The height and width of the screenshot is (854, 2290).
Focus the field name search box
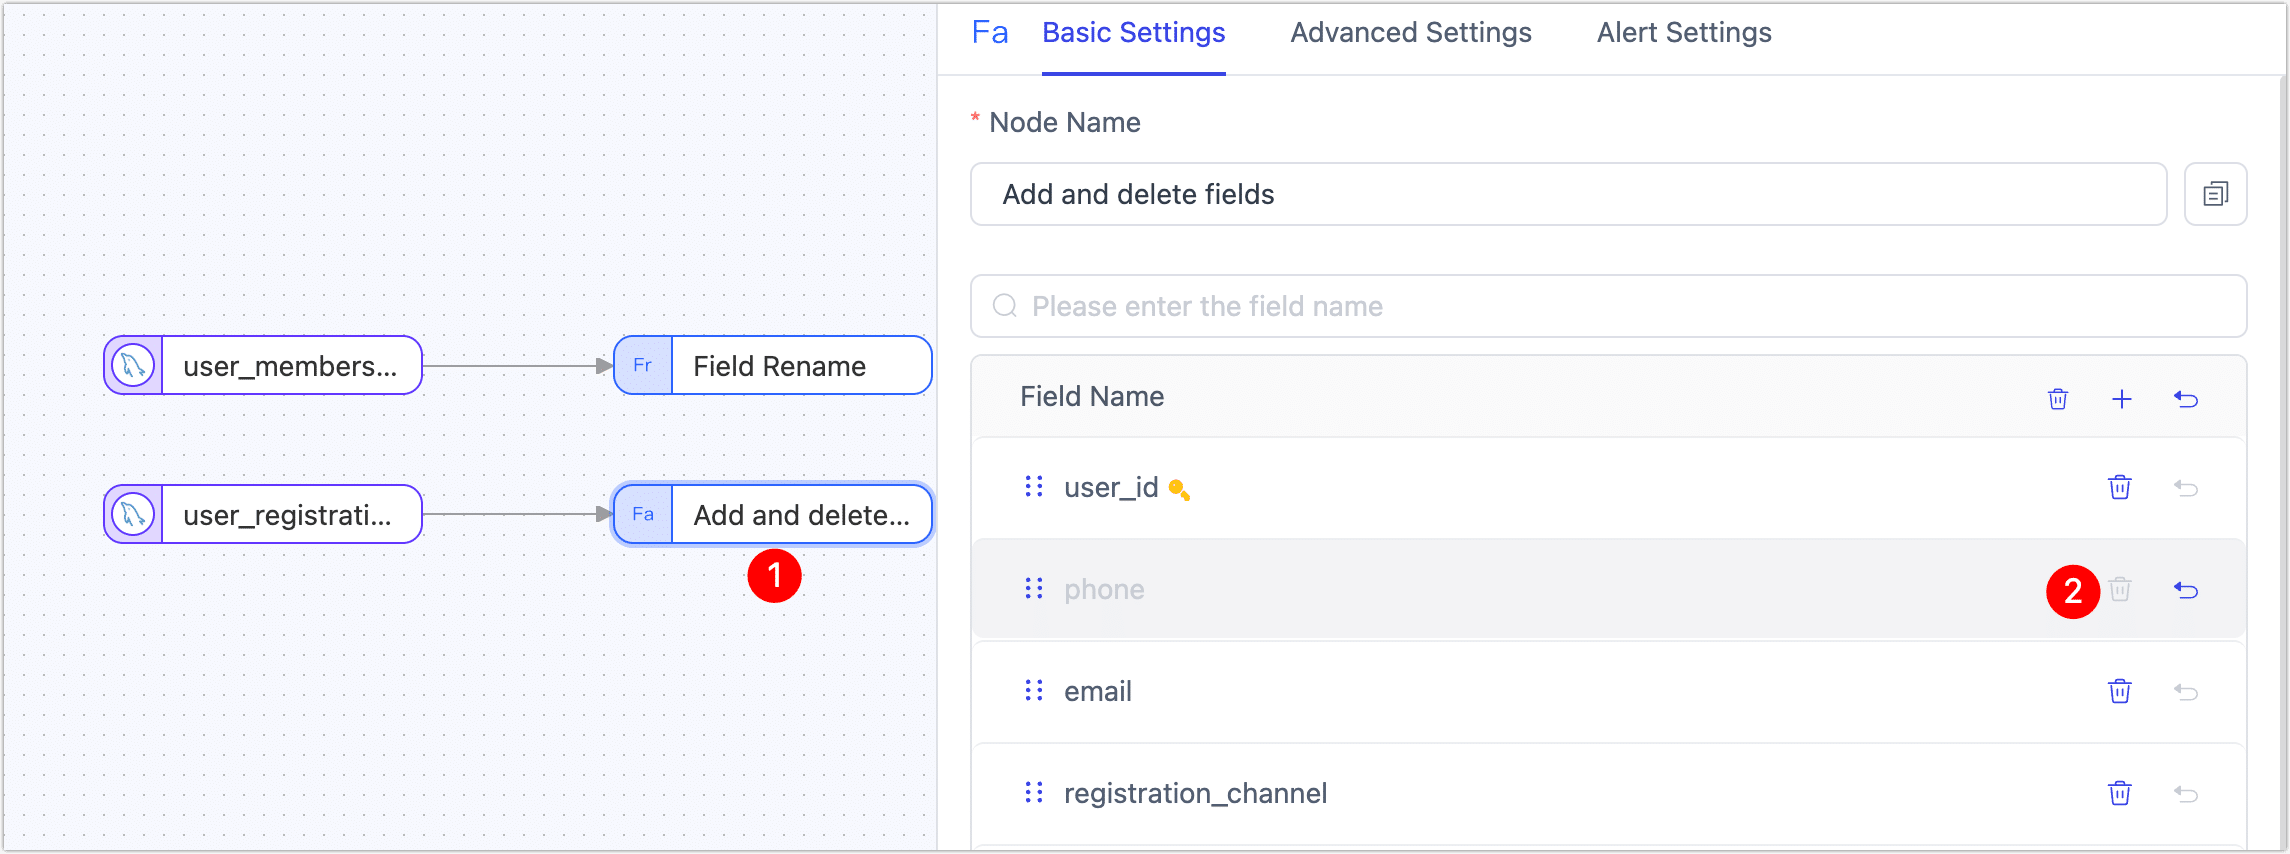click(x=1607, y=306)
